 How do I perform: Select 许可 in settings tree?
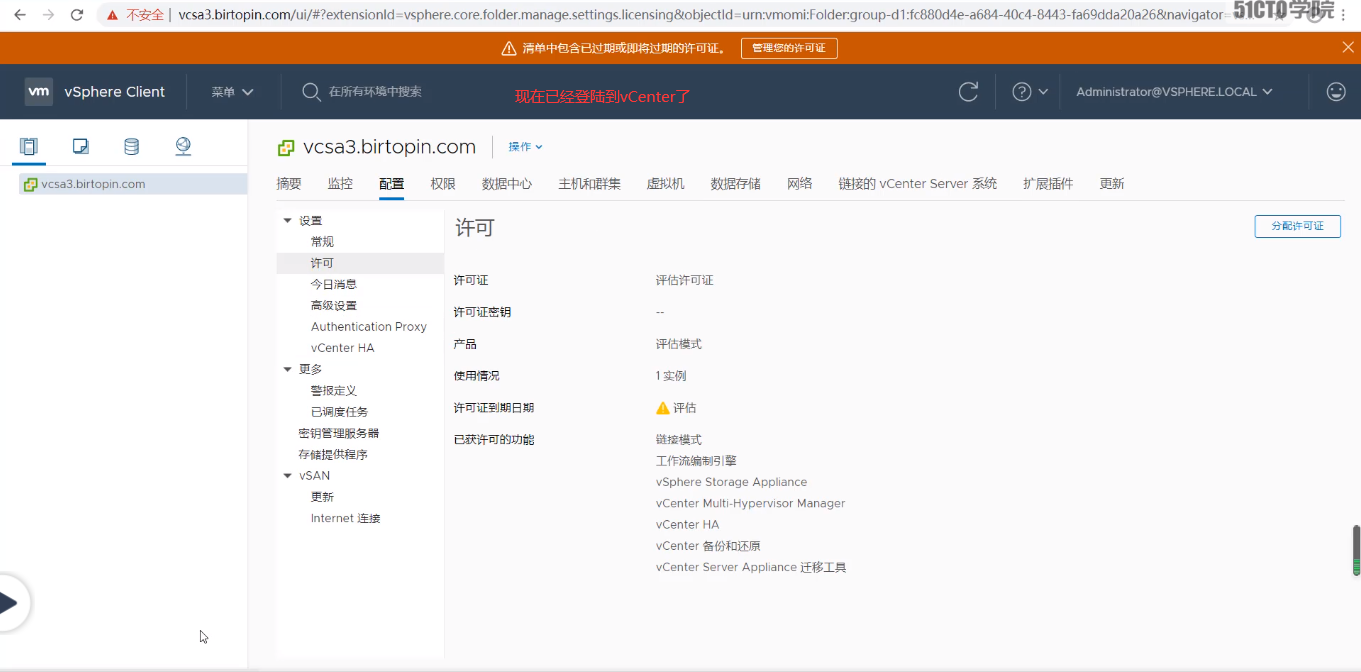[322, 263]
